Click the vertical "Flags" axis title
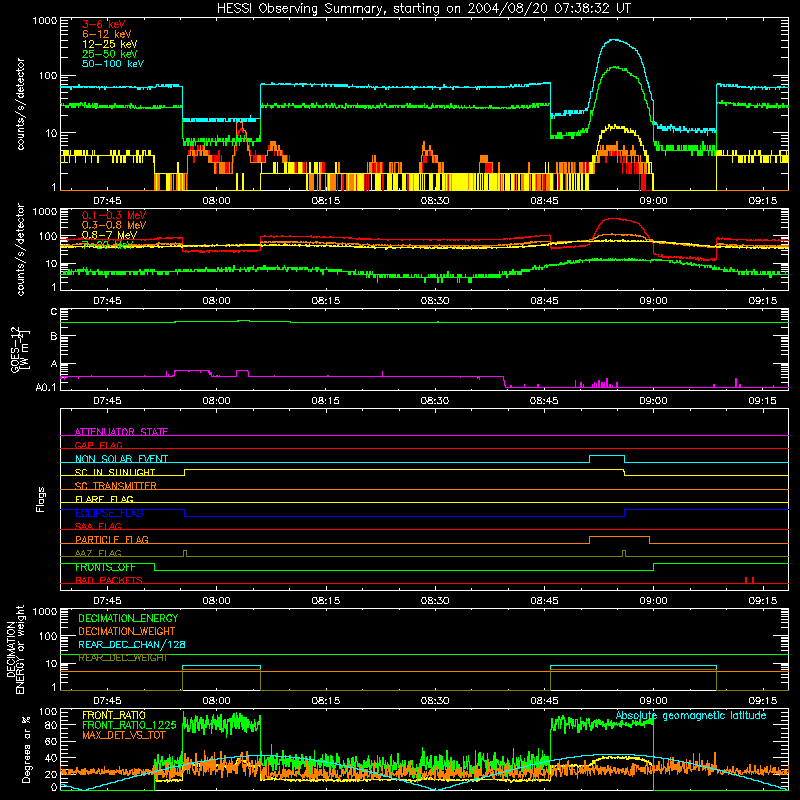Image resolution: width=800 pixels, height=800 pixels. pos(40,499)
